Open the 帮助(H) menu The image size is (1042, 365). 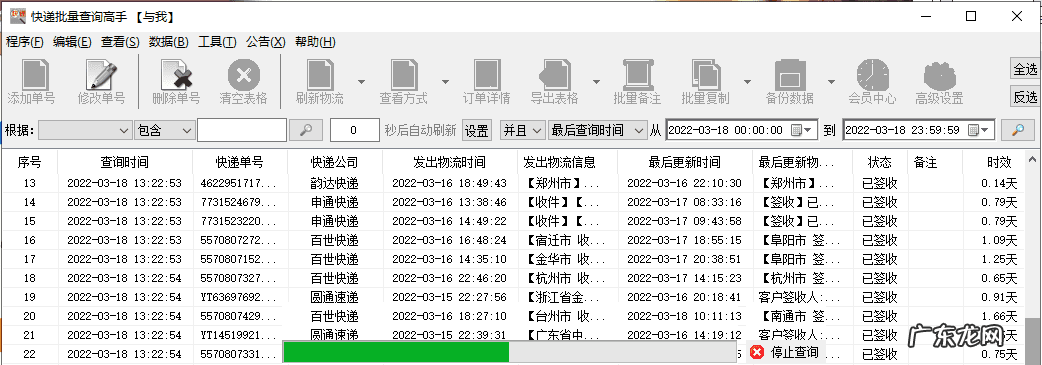[316, 42]
